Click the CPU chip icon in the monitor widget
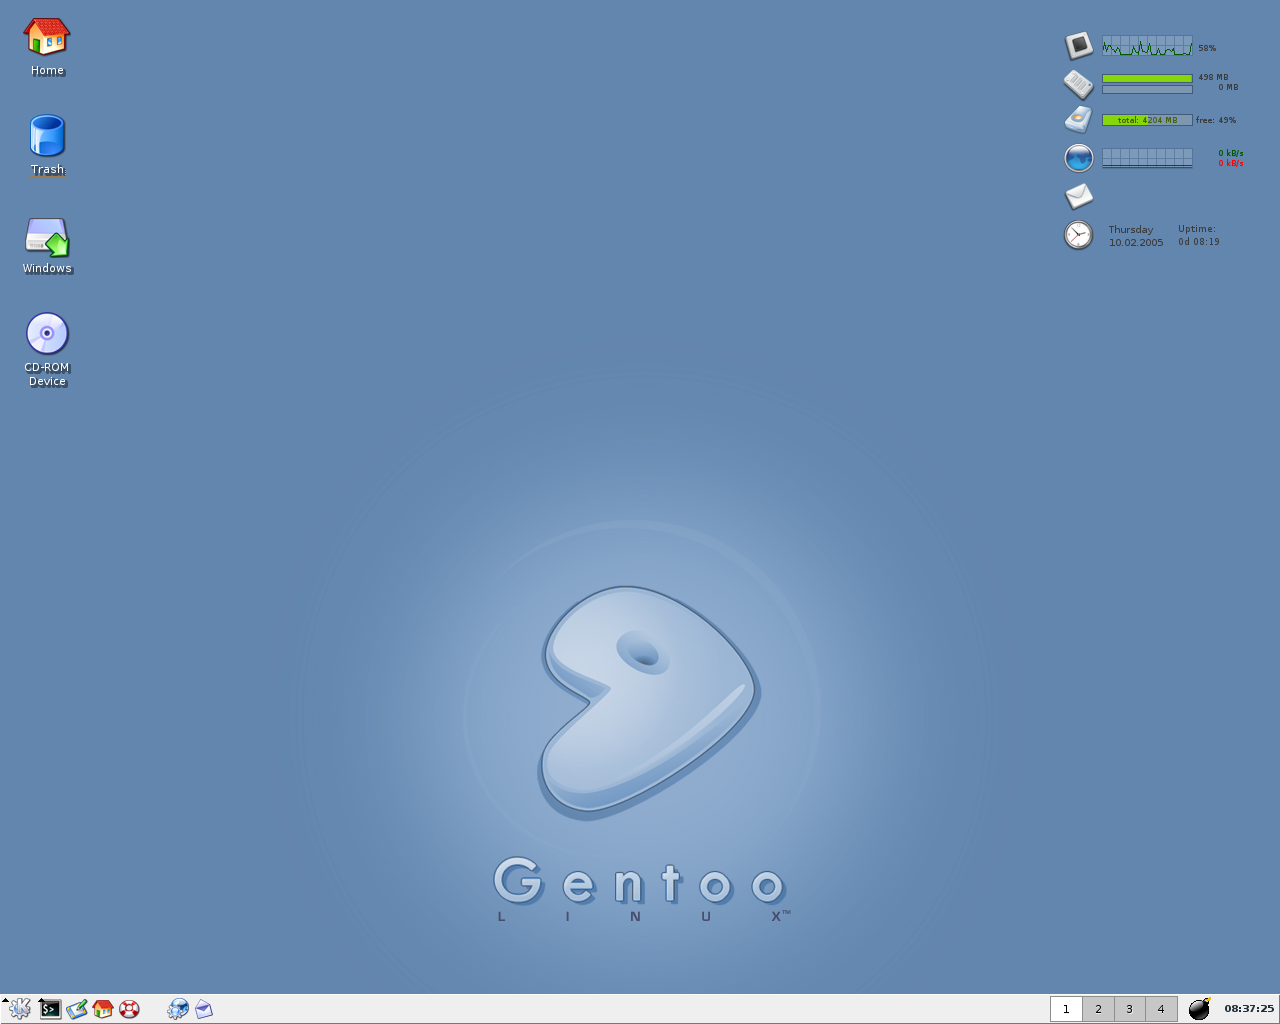The height and width of the screenshot is (1024, 1280). (x=1078, y=45)
